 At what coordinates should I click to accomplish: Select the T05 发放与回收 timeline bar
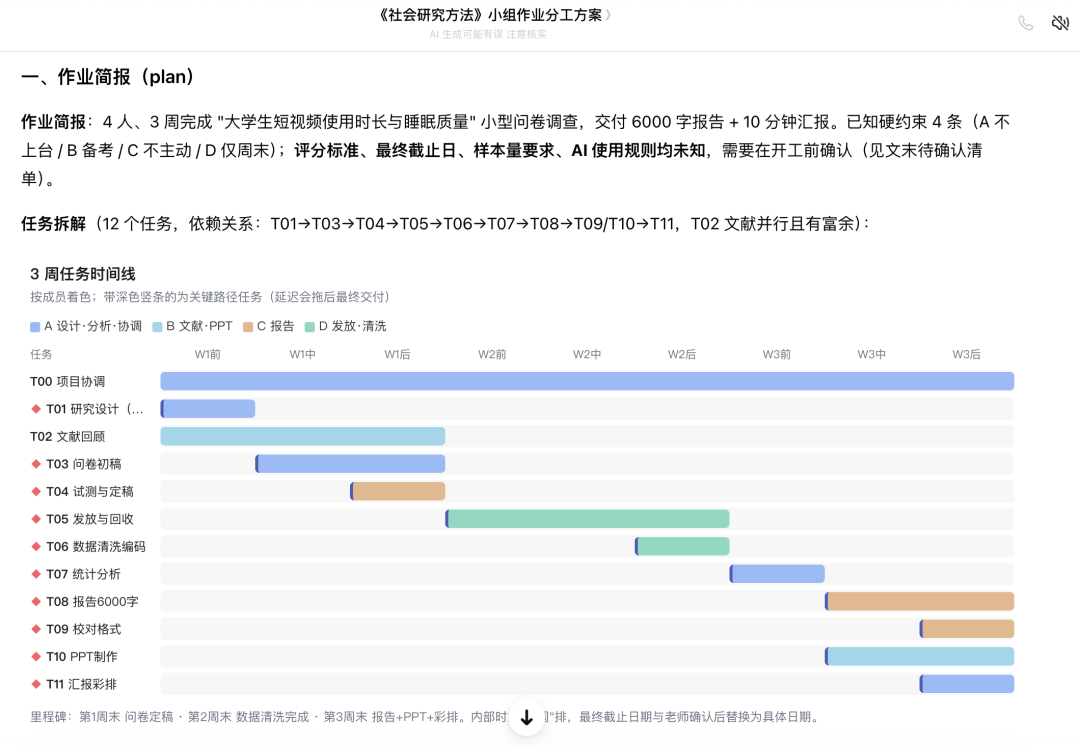pos(588,519)
